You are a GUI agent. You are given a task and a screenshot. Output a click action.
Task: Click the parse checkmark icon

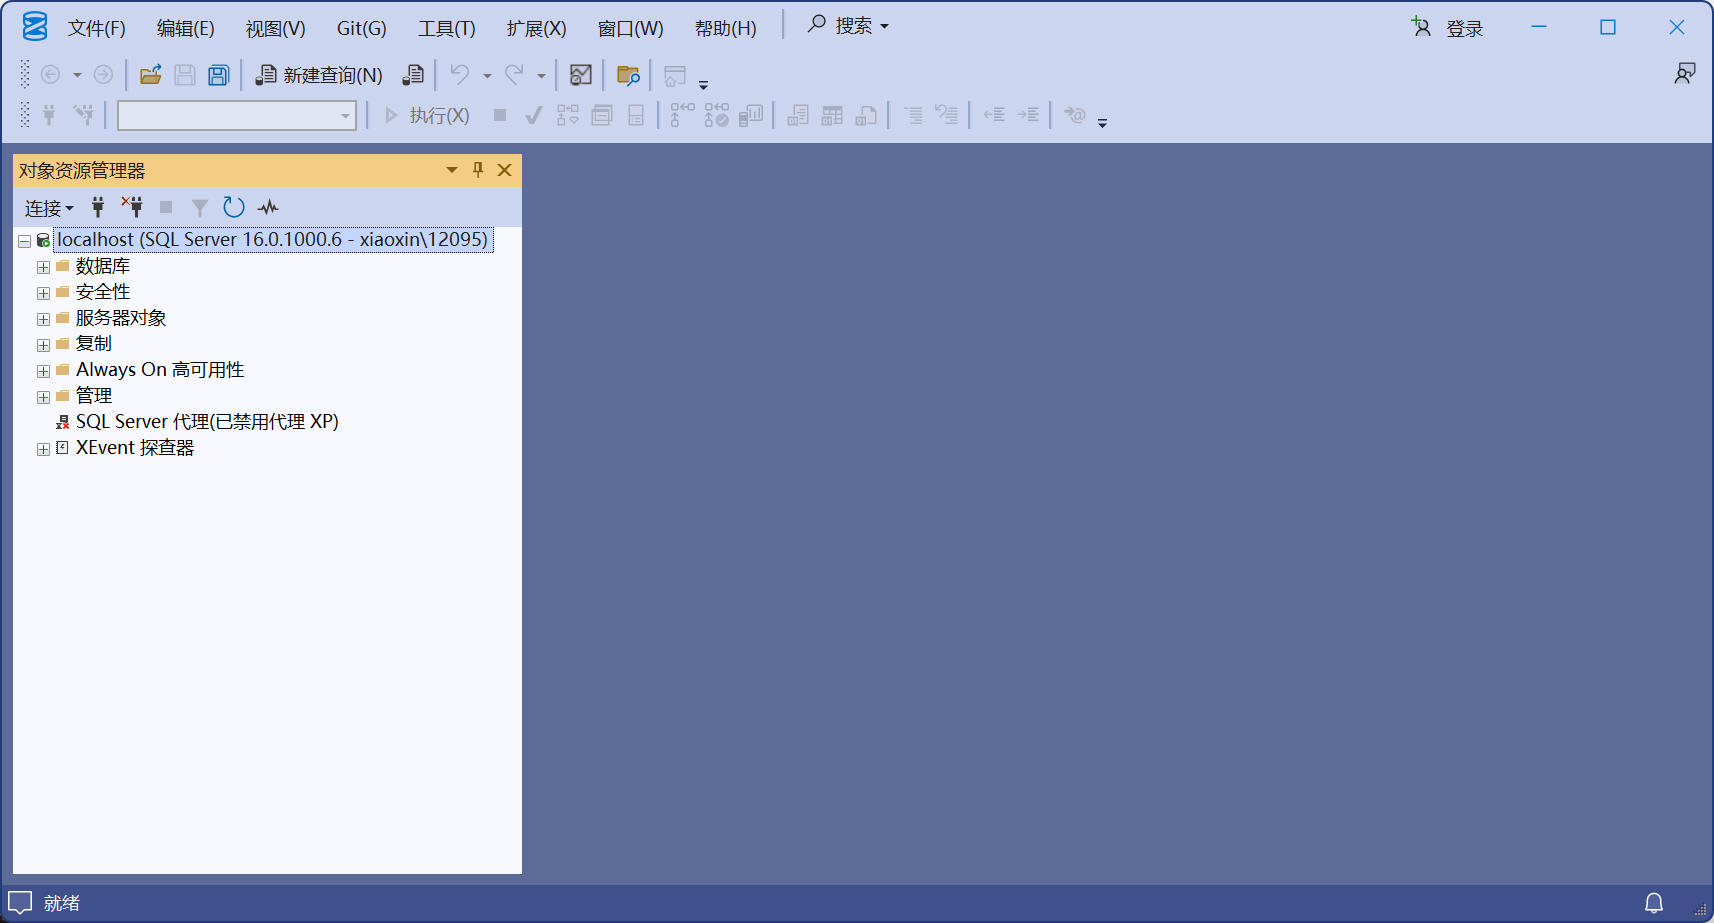pos(533,115)
